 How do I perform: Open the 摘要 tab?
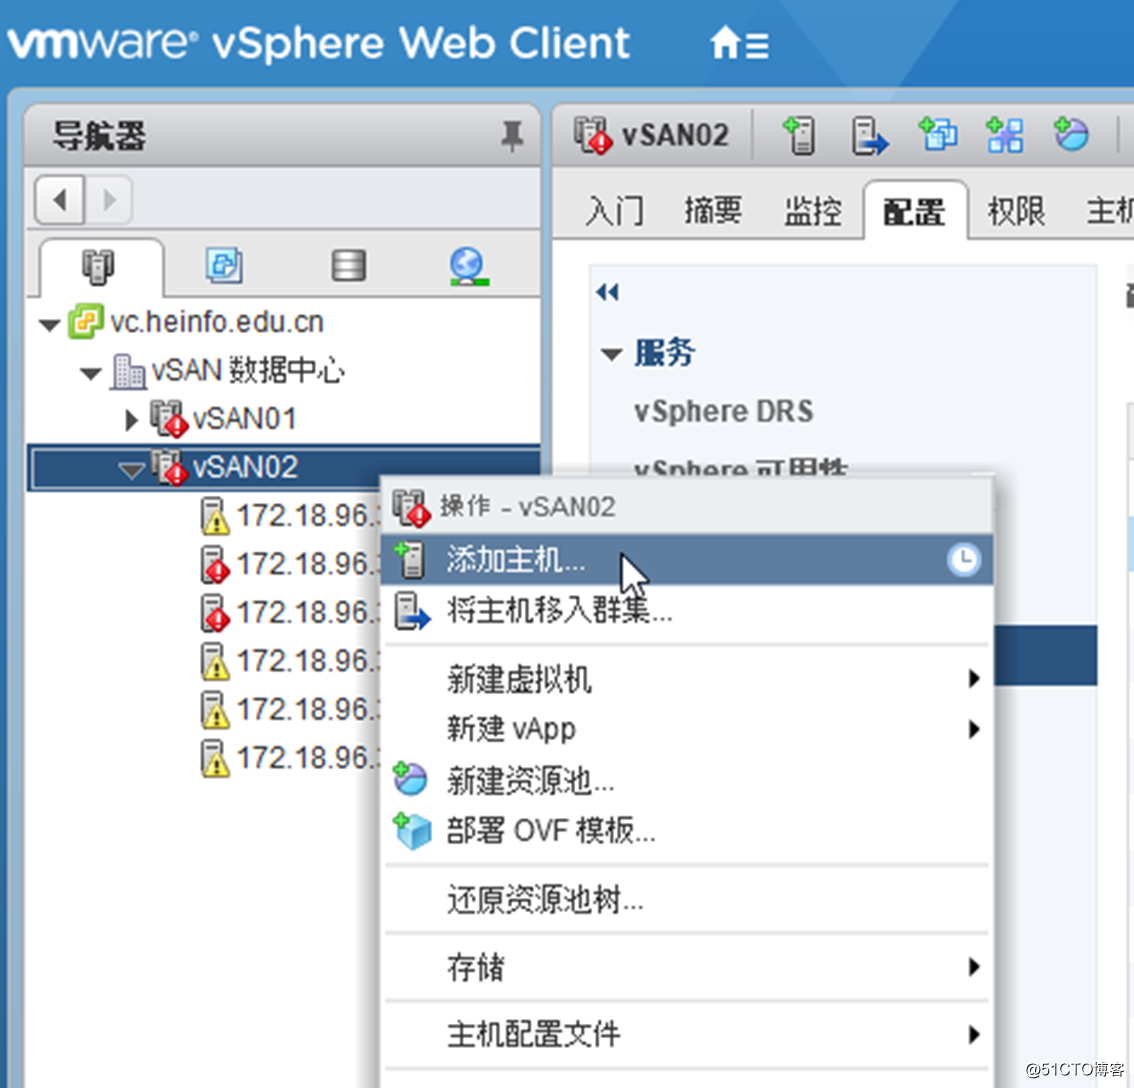[x=713, y=211]
